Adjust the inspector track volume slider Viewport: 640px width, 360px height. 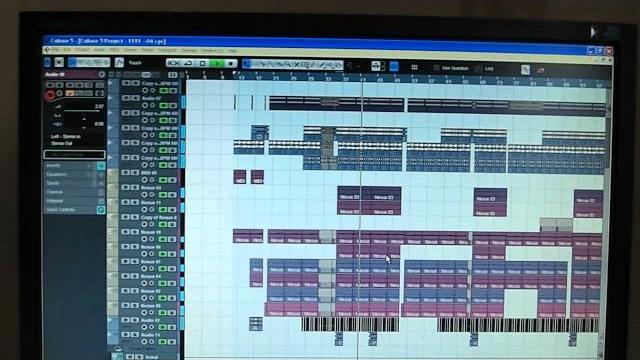[81, 111]
